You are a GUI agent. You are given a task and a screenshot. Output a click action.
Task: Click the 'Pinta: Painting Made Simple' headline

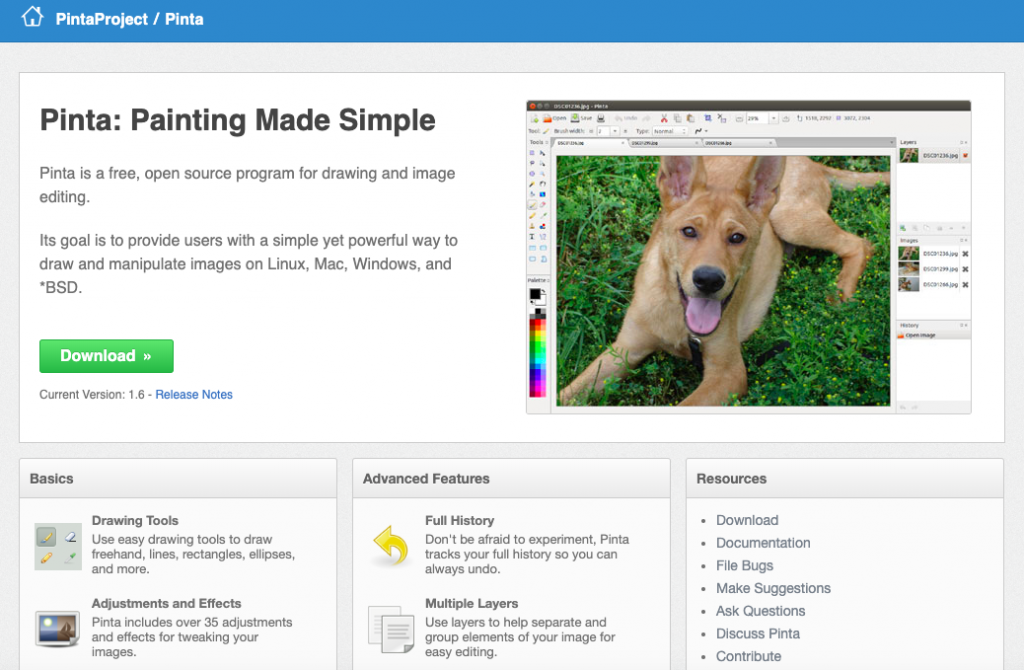[x=238, y=120]
